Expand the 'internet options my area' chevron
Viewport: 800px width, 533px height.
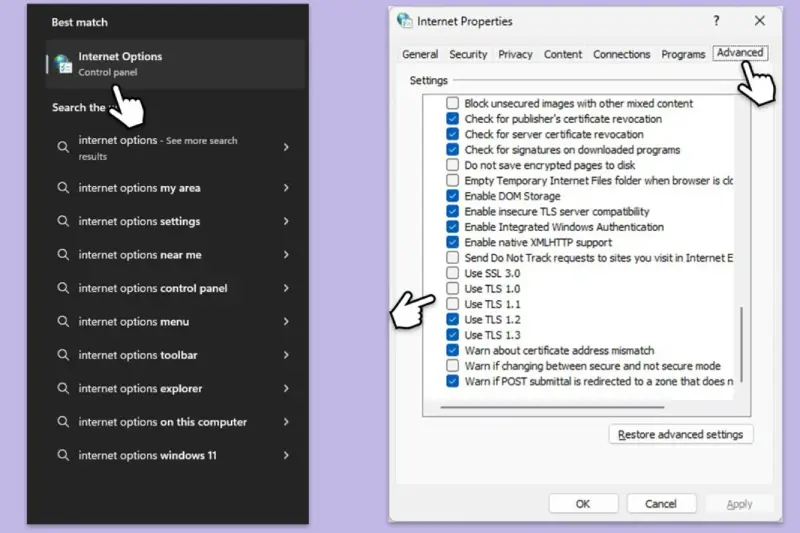point(286,188)
